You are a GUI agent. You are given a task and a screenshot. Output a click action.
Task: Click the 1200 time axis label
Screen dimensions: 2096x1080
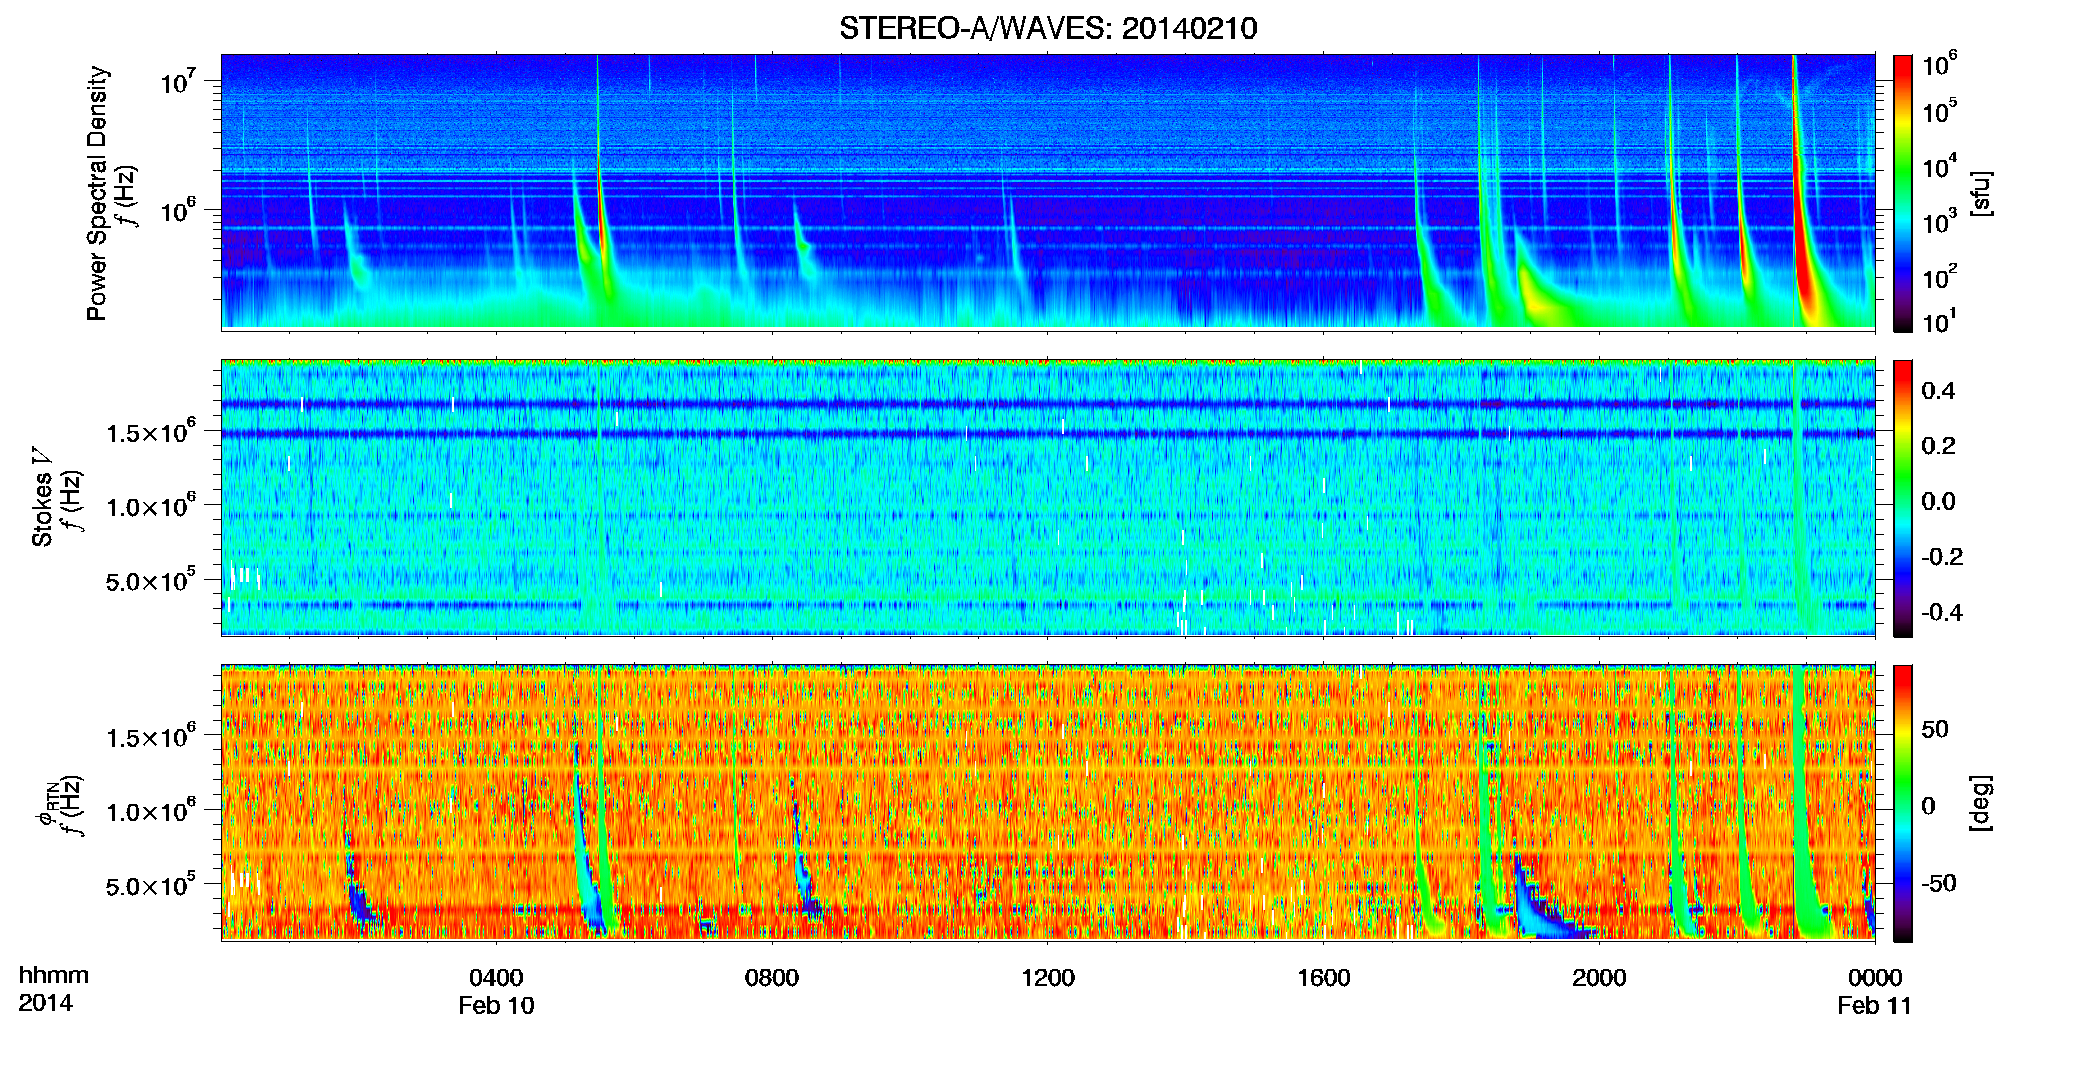point(1048,977)
